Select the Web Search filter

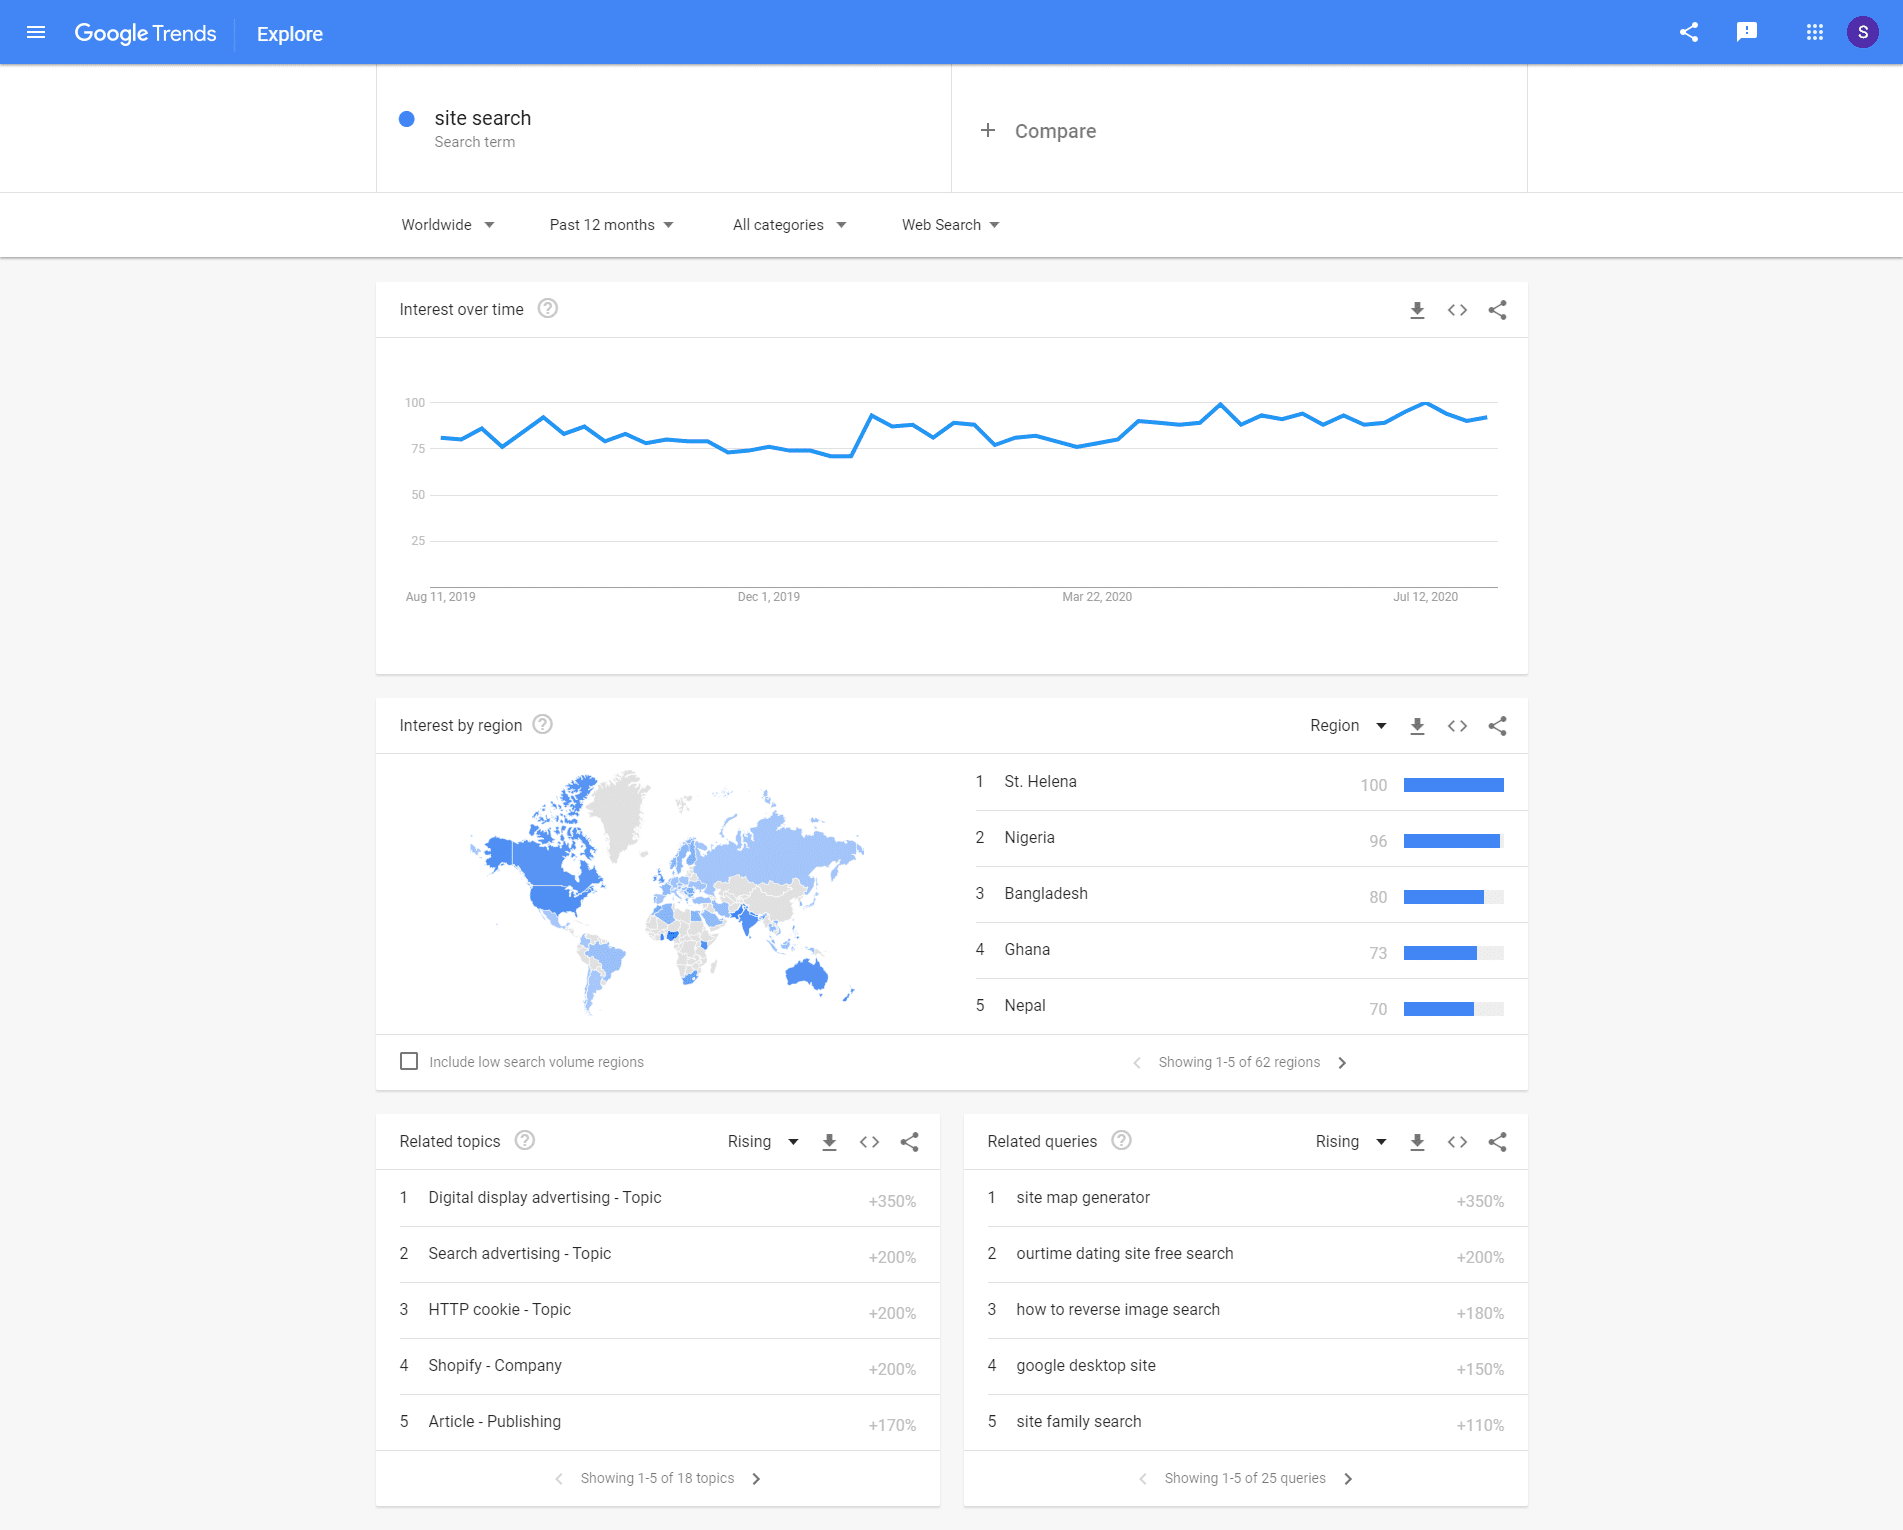tap(948, 224)
